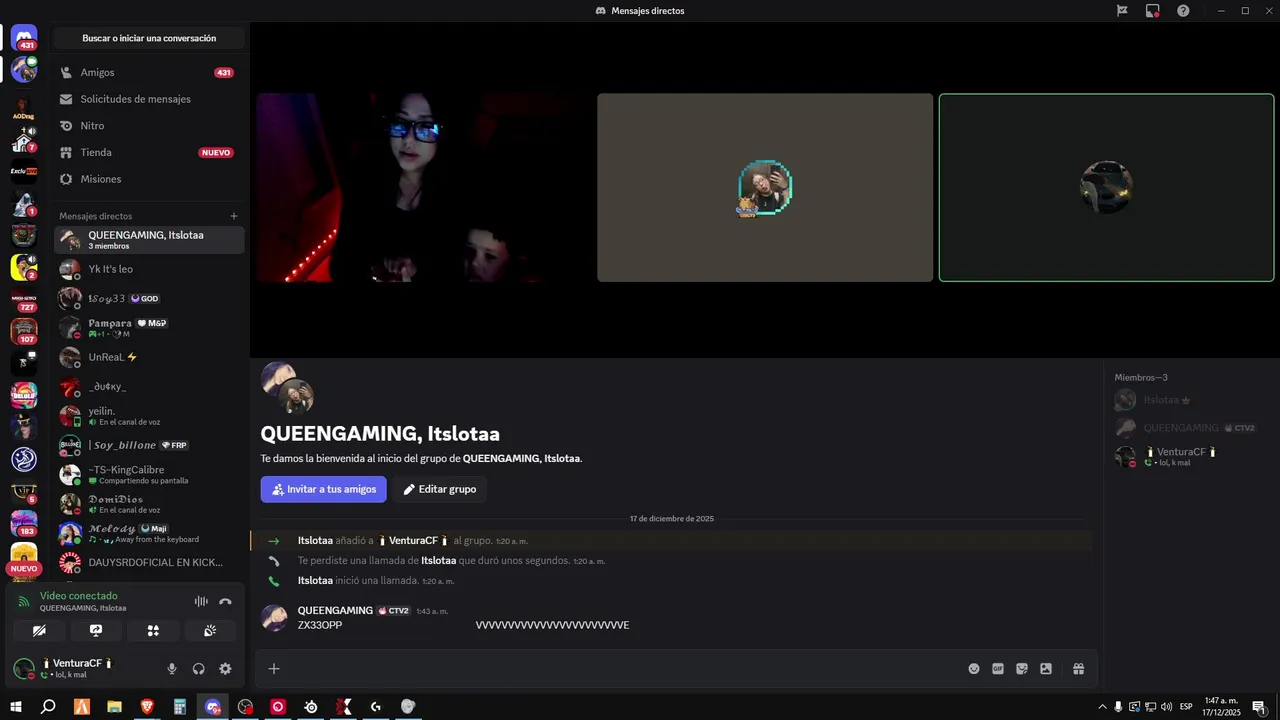
Task: Click the message text input field
Action: tap(620, 669)
